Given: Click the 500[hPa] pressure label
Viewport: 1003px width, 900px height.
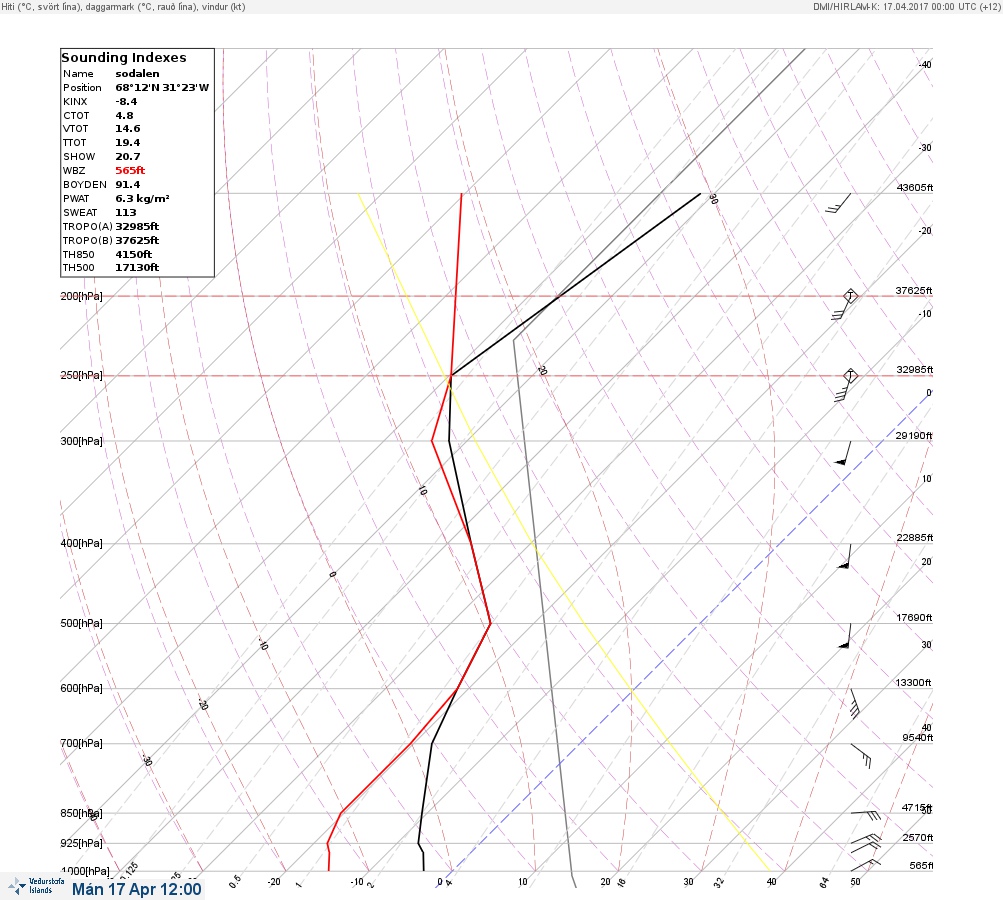Looking at the screenshot, I should (81, 623).
